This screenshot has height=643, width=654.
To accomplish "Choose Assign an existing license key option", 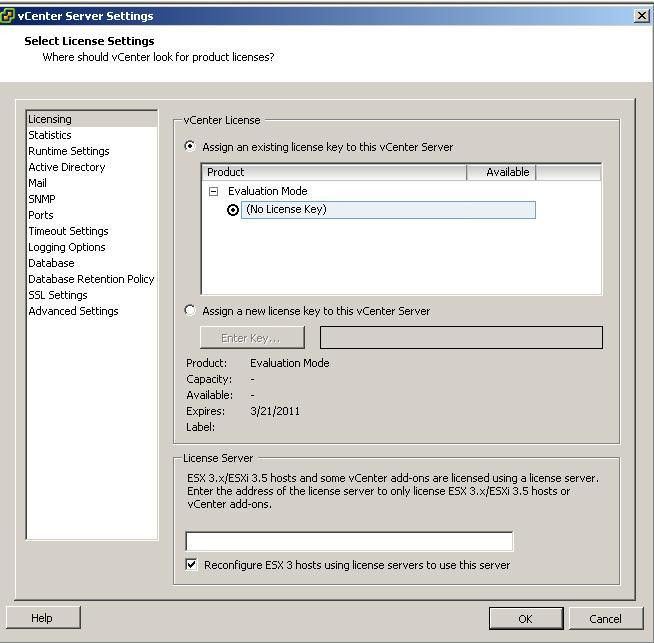I will click(190, 146).
